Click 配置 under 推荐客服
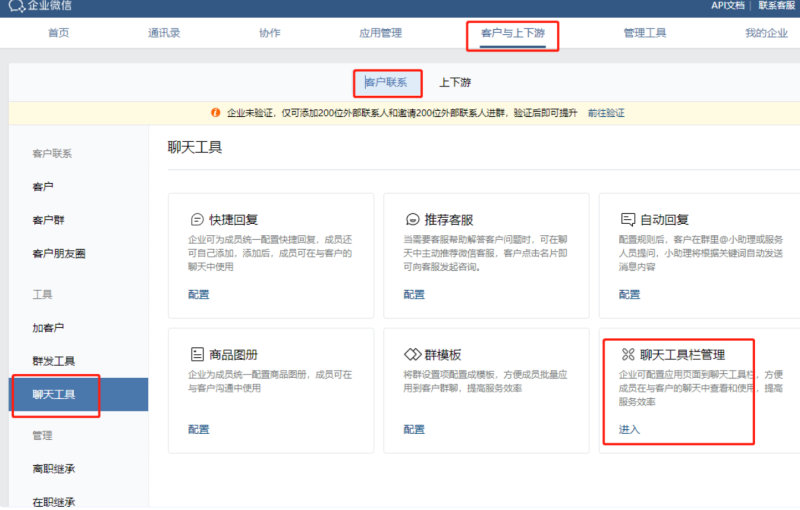 (414, 294)
